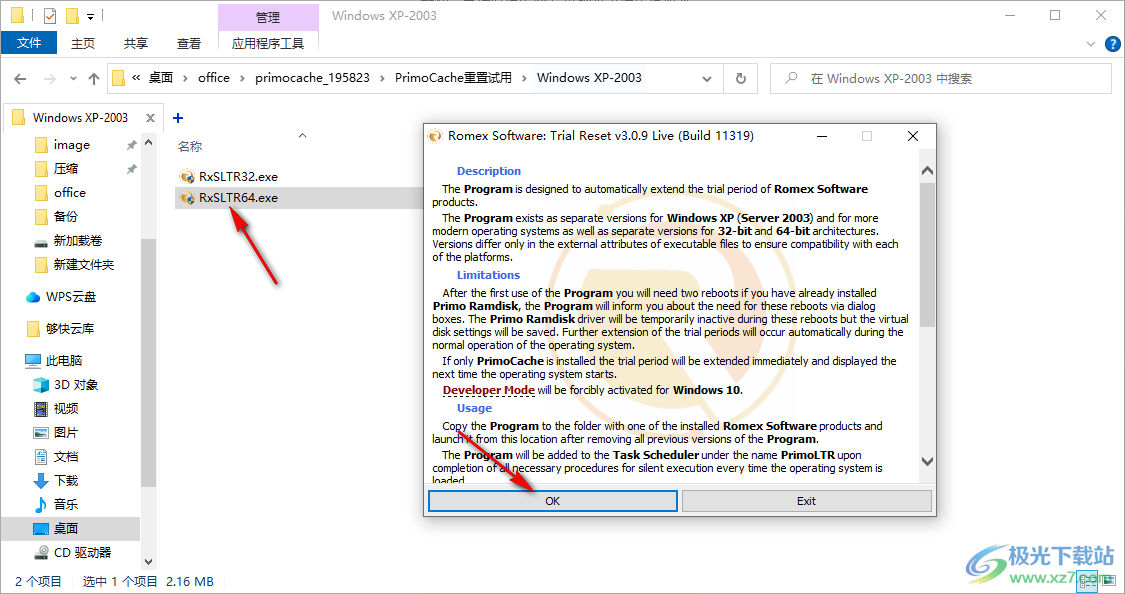This screenshot has height=594, width=1125.
Task: Click the dialog's vertical scrollbar thumb
Action: pos(927,255)
